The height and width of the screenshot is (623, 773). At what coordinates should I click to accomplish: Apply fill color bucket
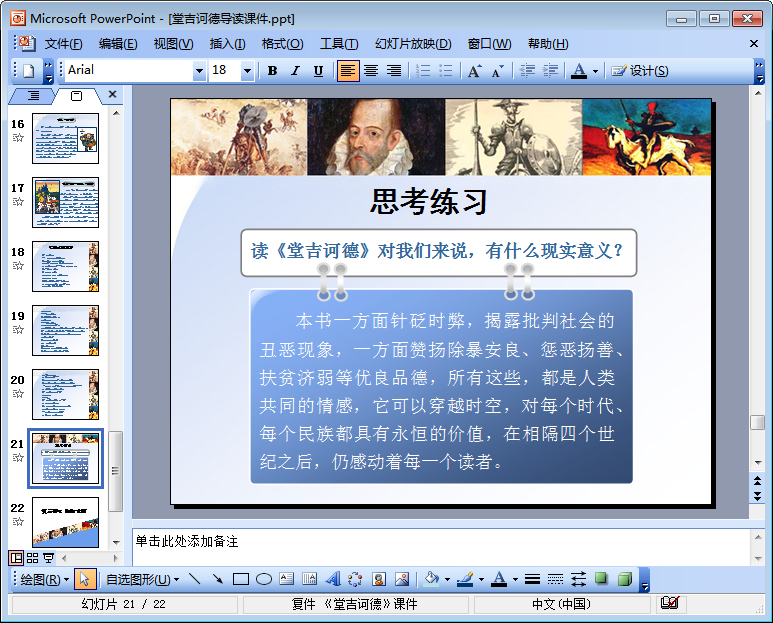click(x=432, y=579)
